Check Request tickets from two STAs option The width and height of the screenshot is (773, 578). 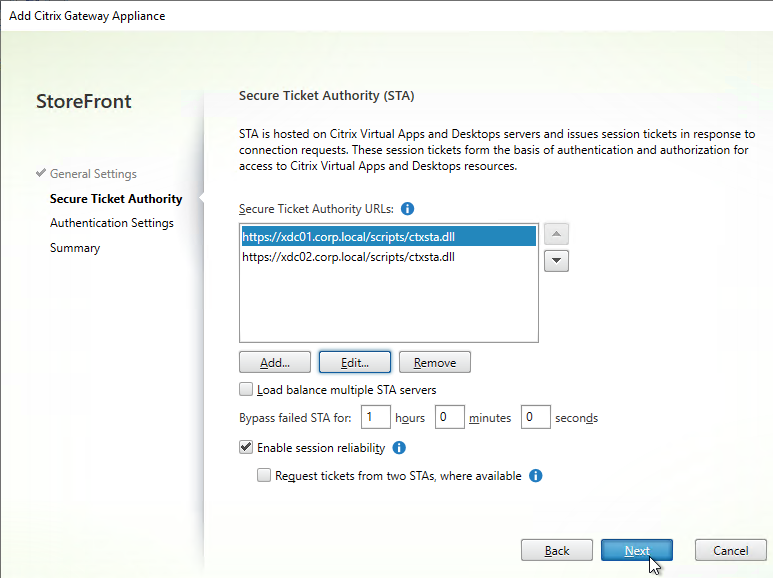tap(264, 475)
